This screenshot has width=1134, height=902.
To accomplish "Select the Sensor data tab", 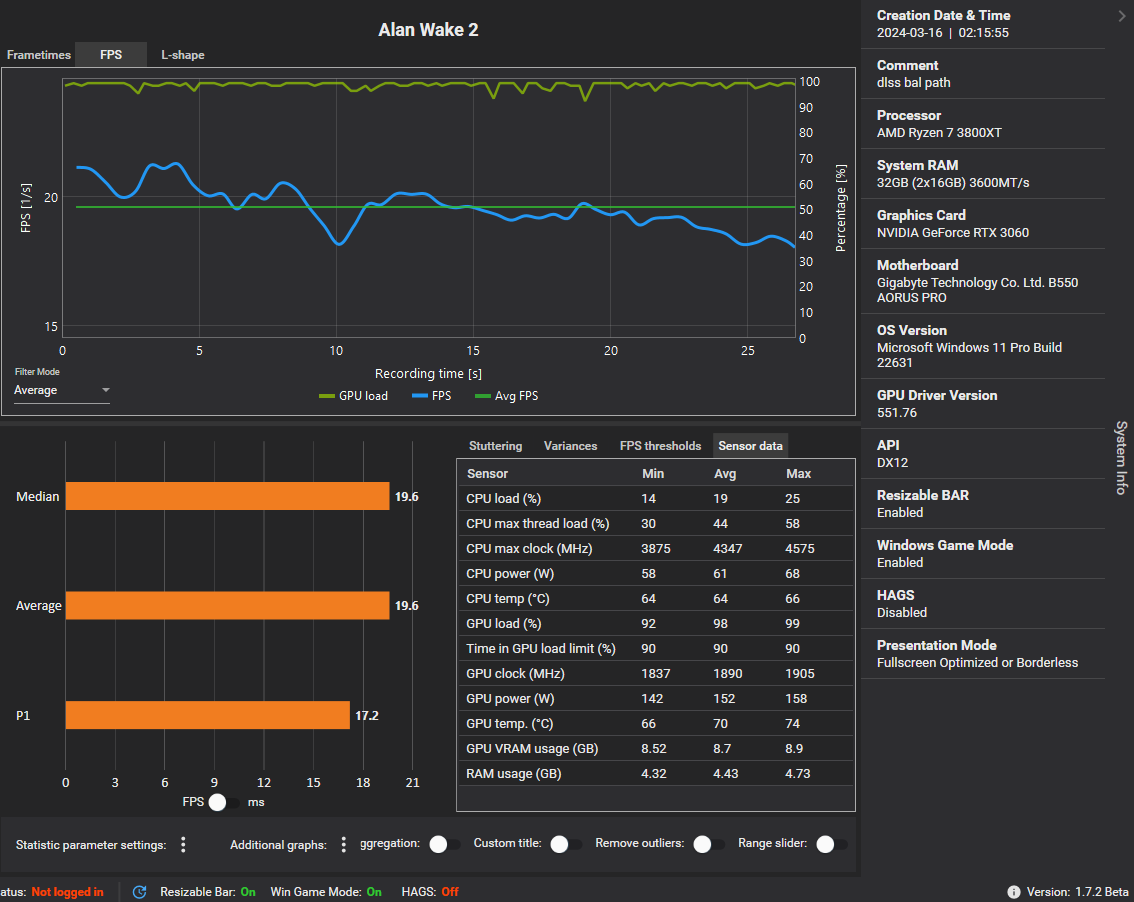I will coord(750,446).
